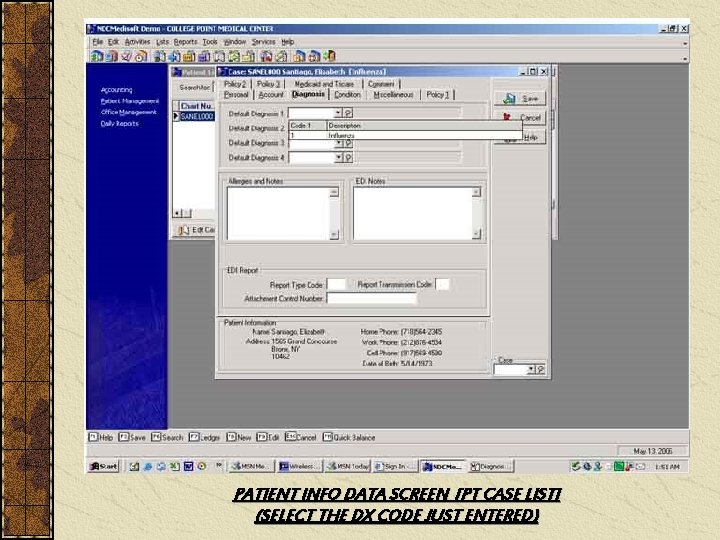
Task: Open the Default Diagnosis 1 dropdown arrow
Action: click(338, 113)
